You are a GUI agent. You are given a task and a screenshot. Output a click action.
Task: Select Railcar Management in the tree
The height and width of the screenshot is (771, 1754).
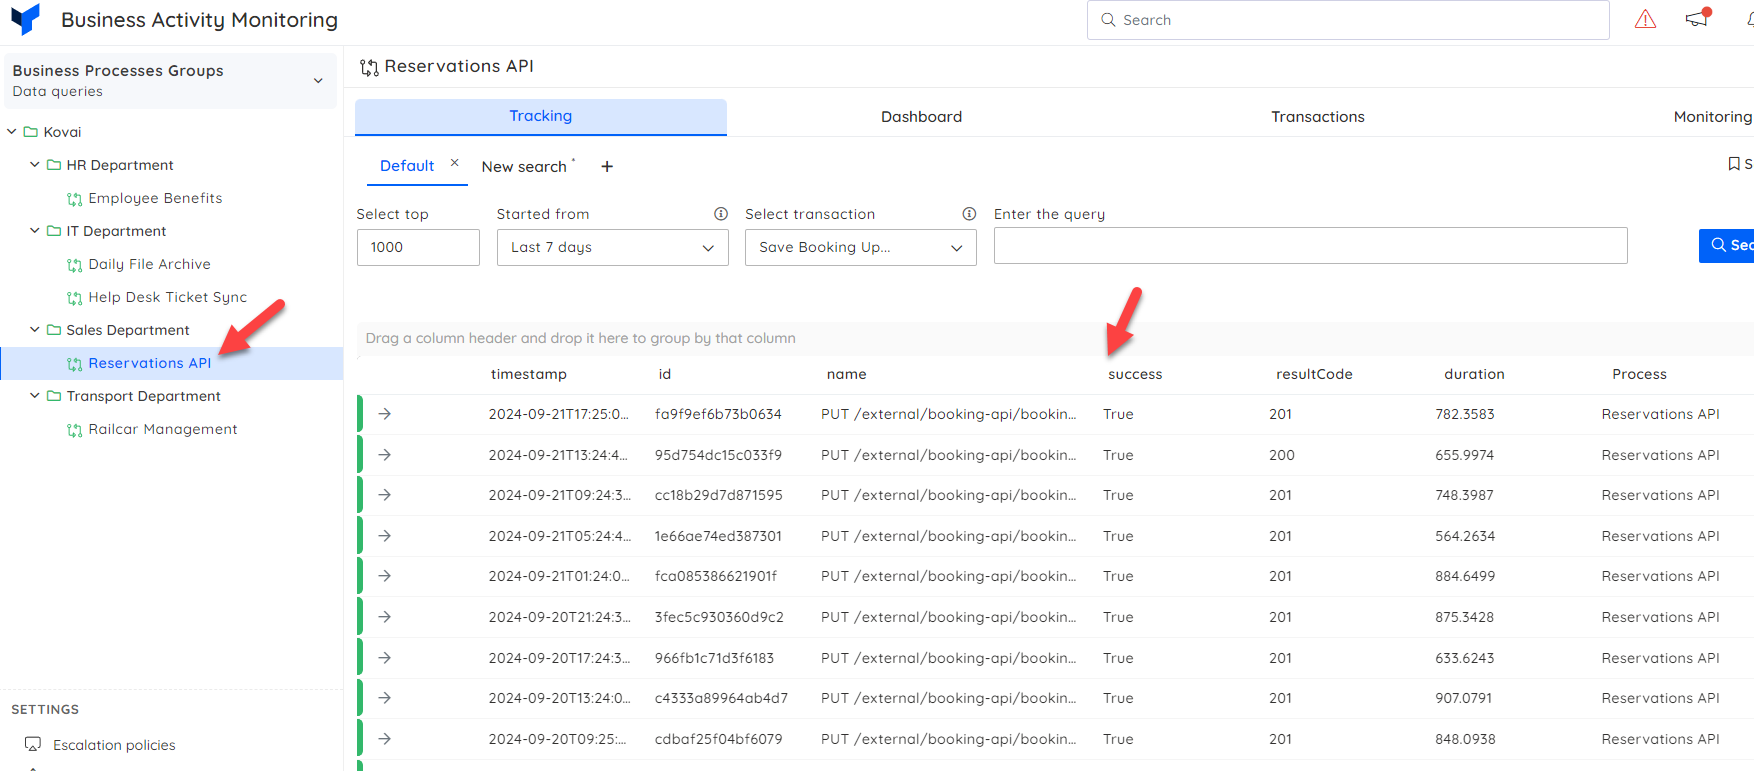pyautogui.click(x=163, y=429)
